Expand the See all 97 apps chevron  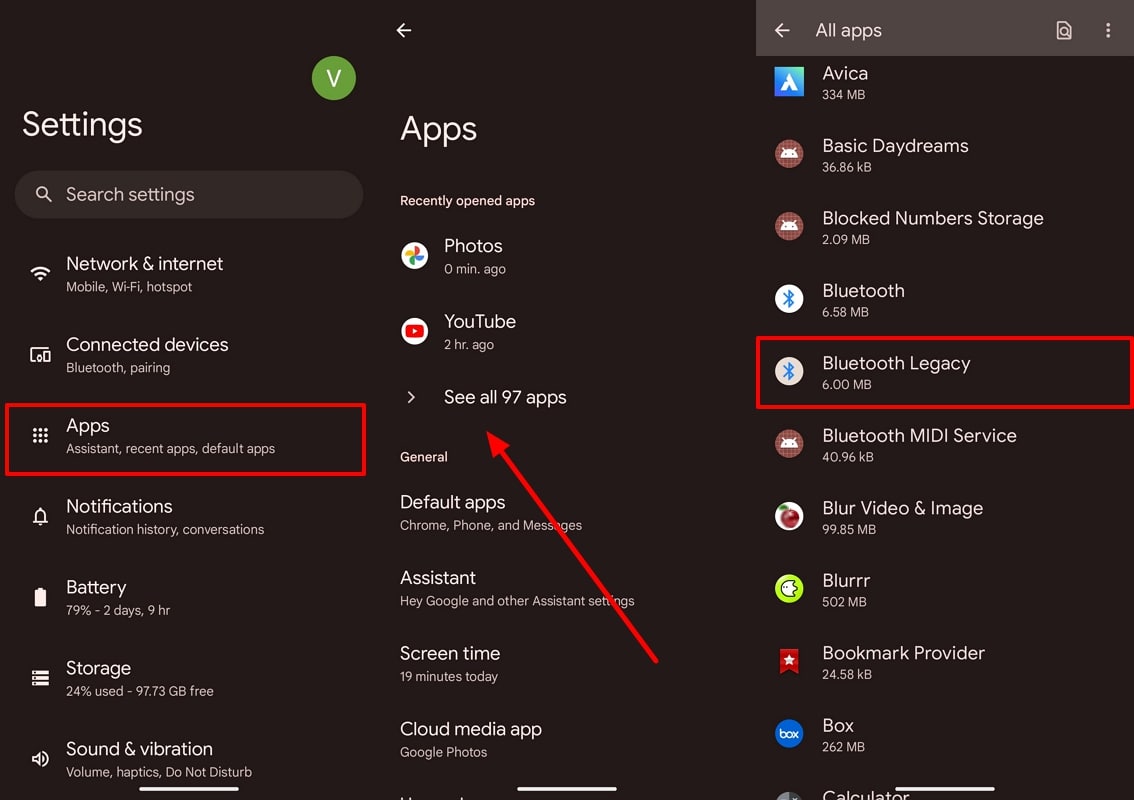(x=410, y=397)
